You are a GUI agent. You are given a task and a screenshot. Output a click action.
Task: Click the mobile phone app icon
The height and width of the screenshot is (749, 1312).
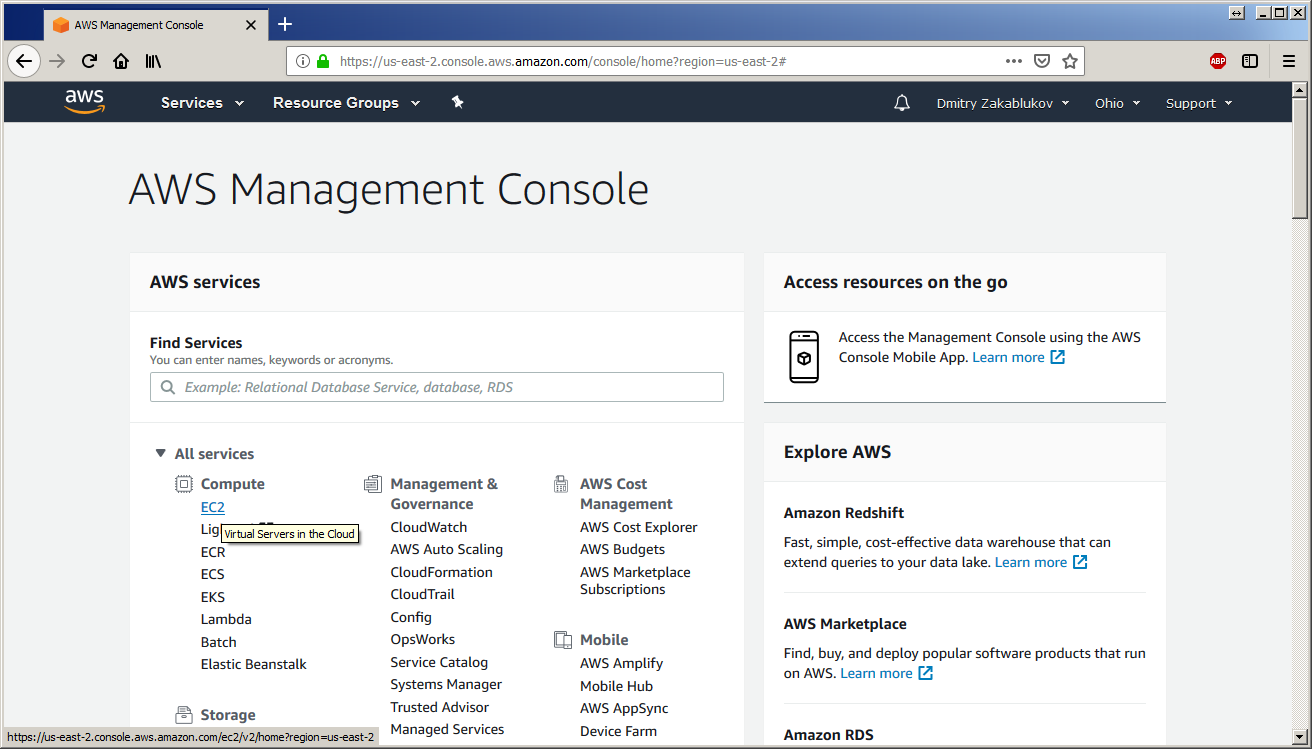pos(804,357)
